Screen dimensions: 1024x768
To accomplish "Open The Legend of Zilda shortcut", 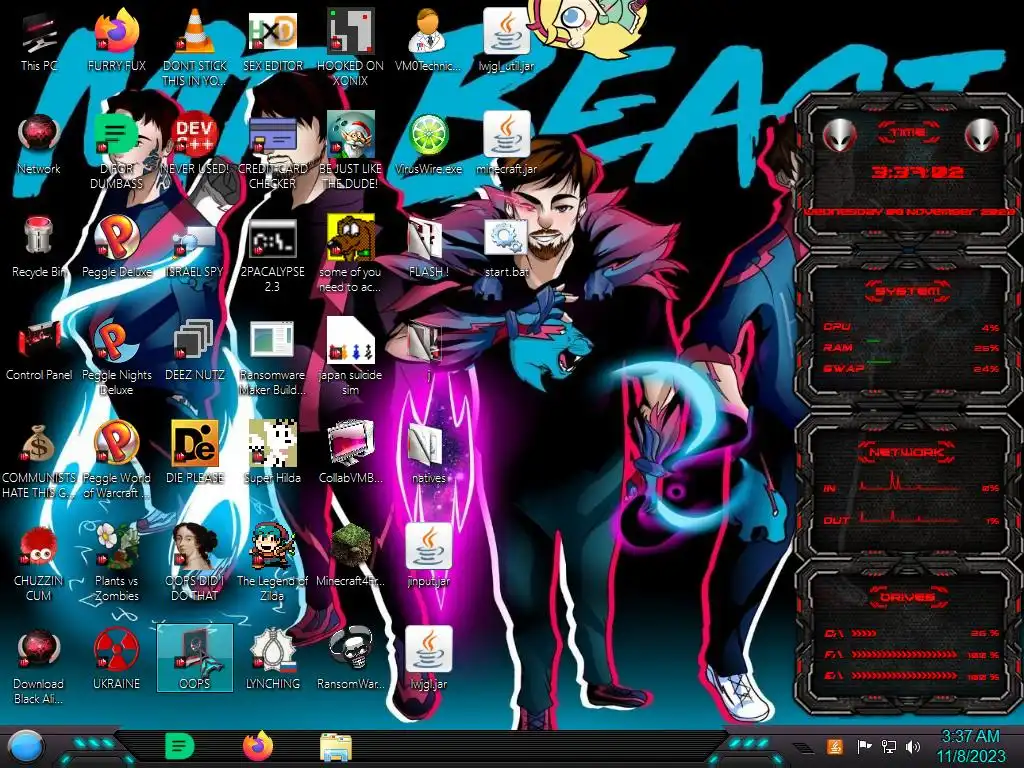I will (272, 564).
